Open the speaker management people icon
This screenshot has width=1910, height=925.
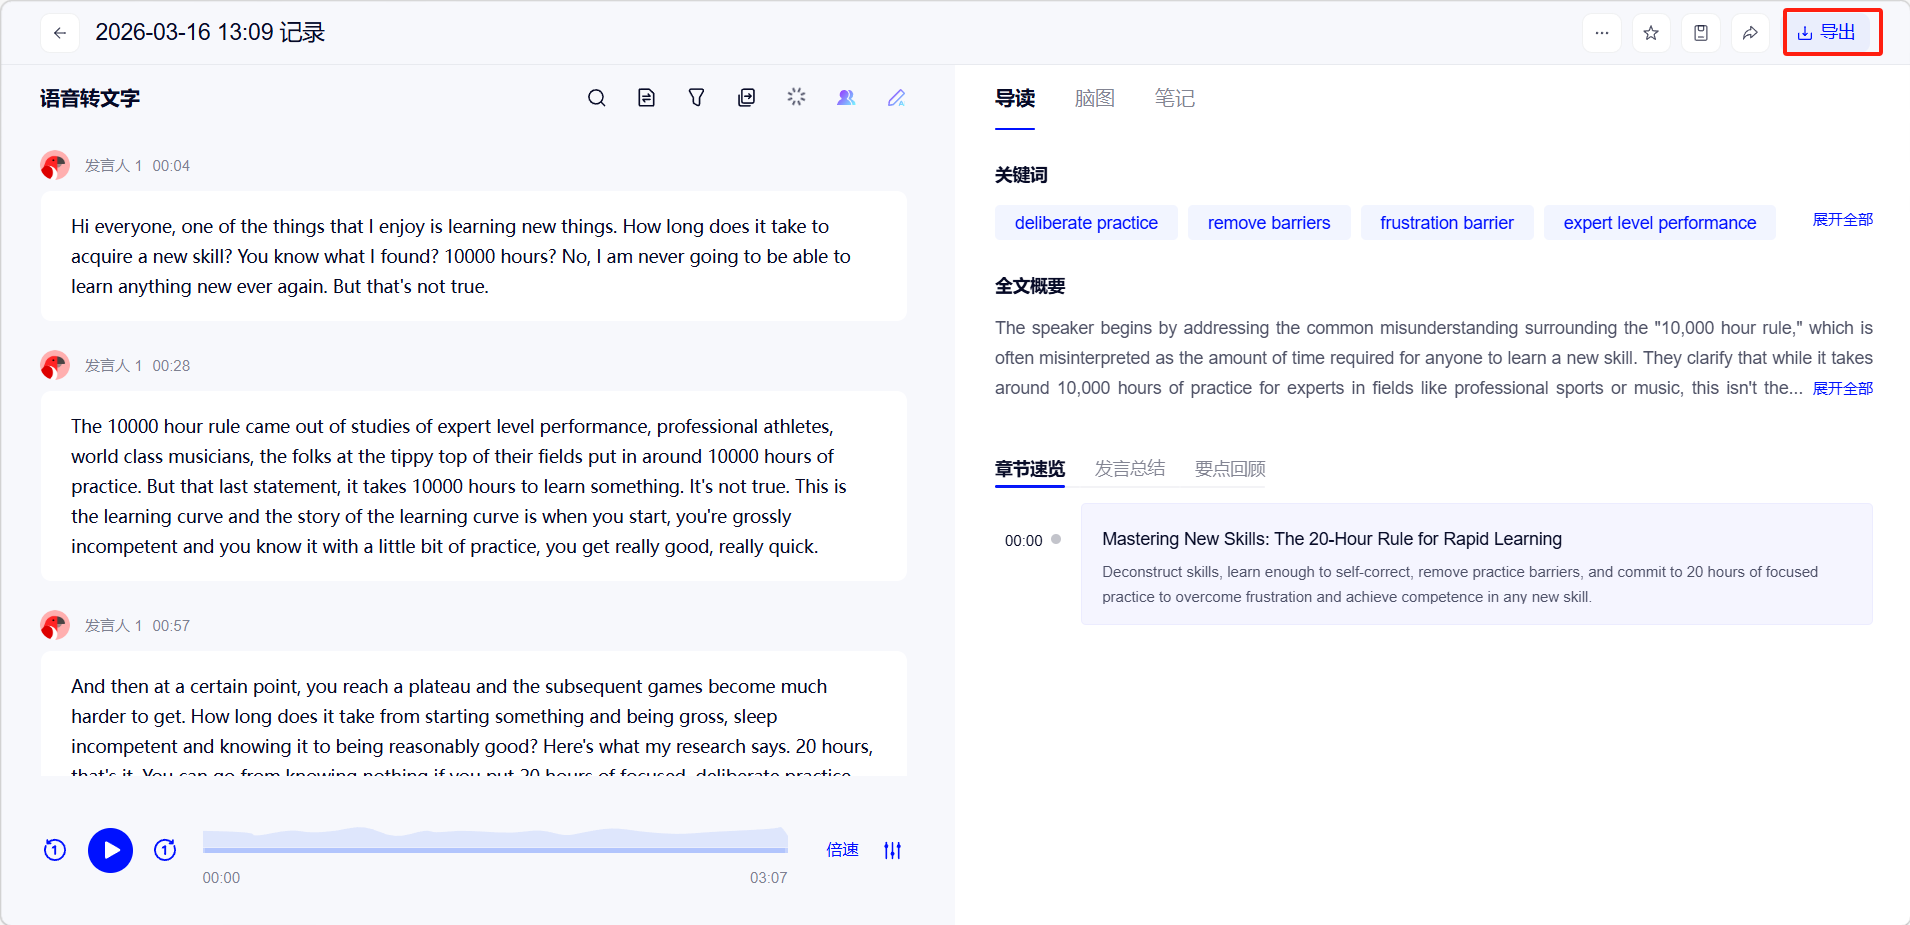pyautogui.click(x=846, y=98)
